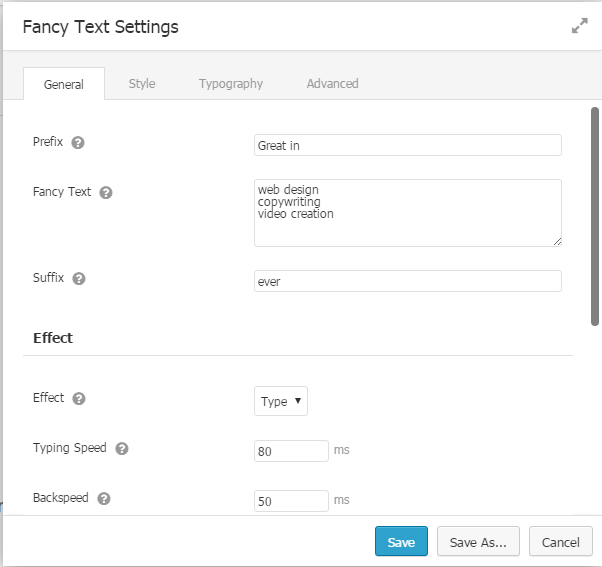Click help icon next to Prefix
This screenshot has width=602, height=567.
pyautogui.click(x=78, y=142)
